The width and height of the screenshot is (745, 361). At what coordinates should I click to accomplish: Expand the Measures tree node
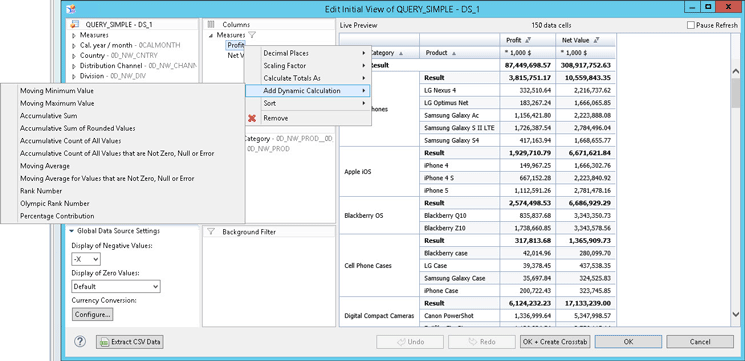pos(74,35)
